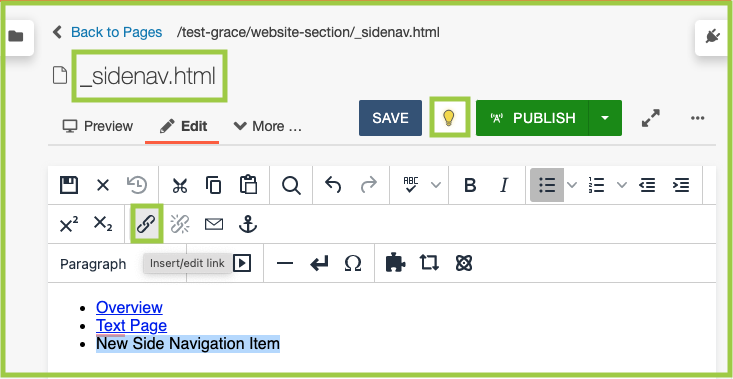
Task: Click the save floppy disk toolbar icon
Action: (69, 185)
